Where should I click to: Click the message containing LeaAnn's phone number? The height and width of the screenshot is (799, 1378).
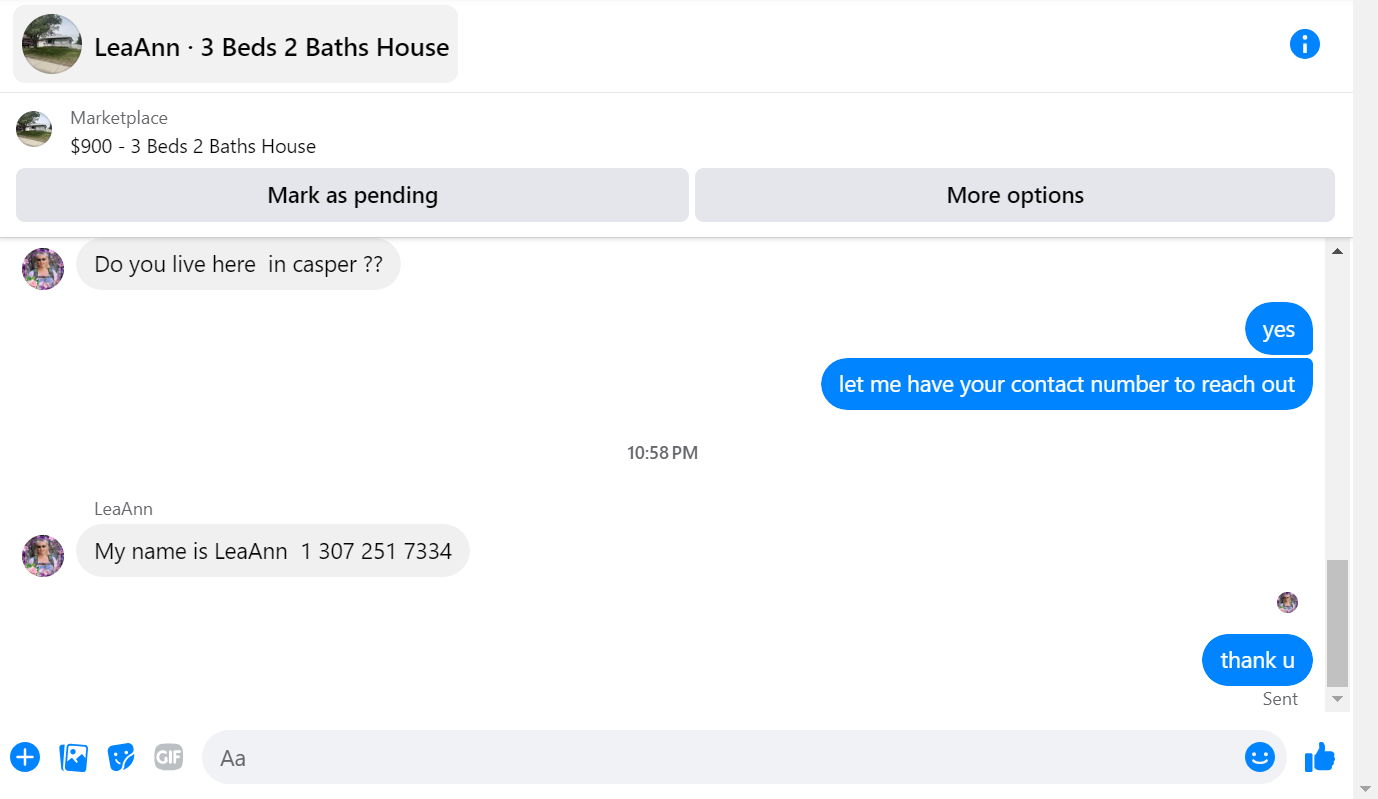(x=273, y=551)
